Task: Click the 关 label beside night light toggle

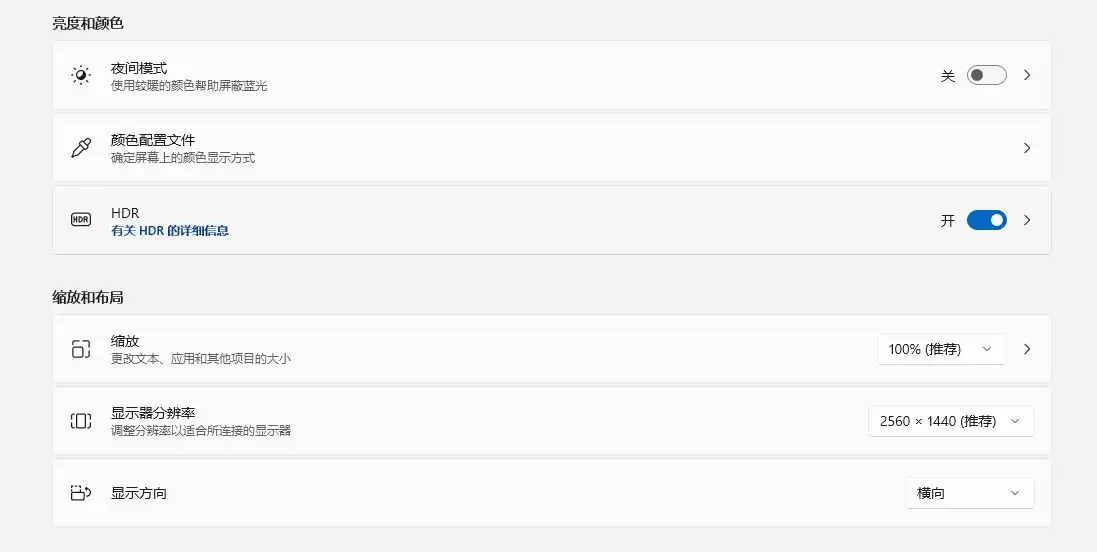Action: pyautogui.click(x=948, y=76)
